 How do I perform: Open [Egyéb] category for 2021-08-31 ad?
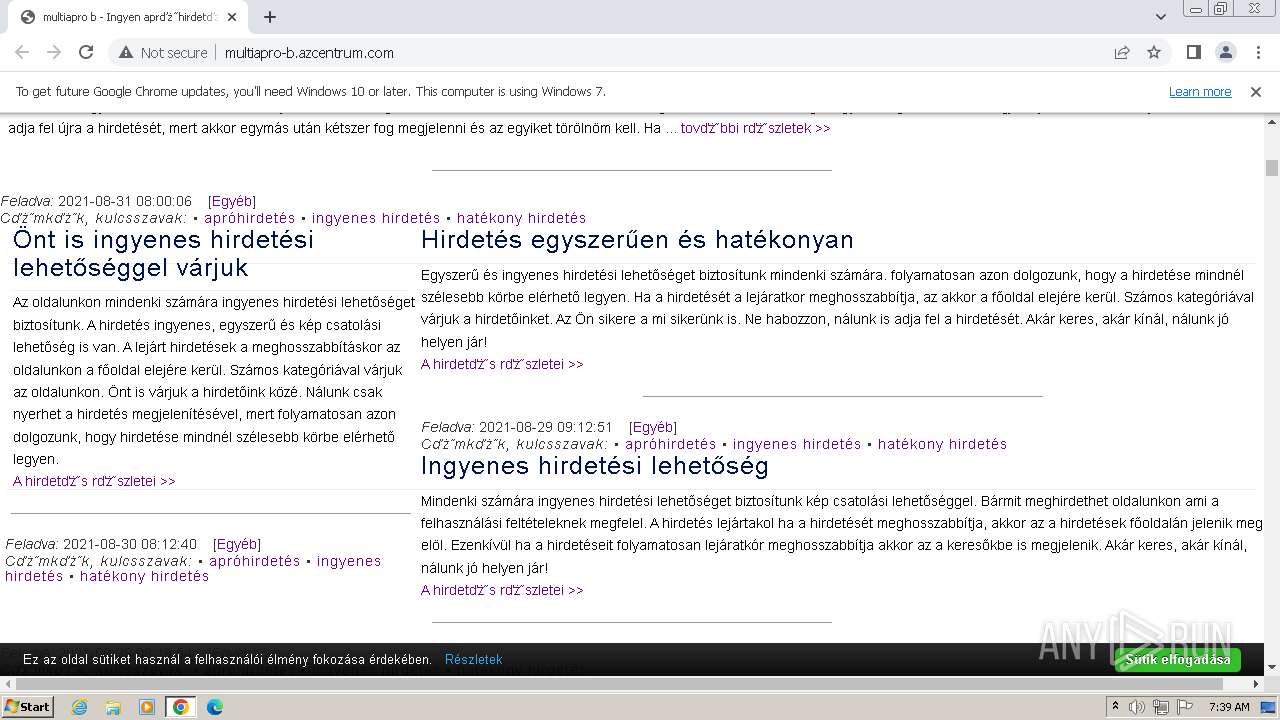click(232, 202)
